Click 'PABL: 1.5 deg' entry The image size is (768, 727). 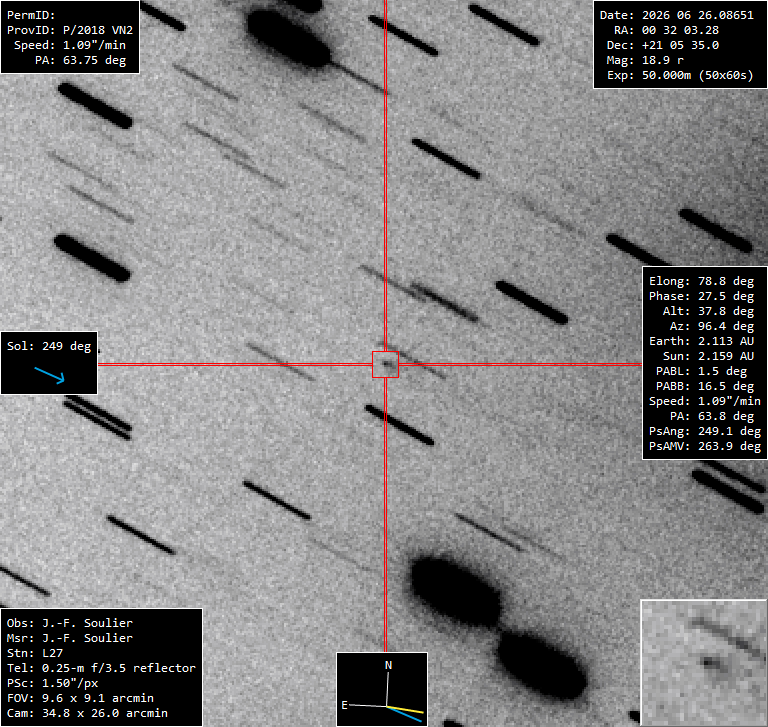(701, 371)
